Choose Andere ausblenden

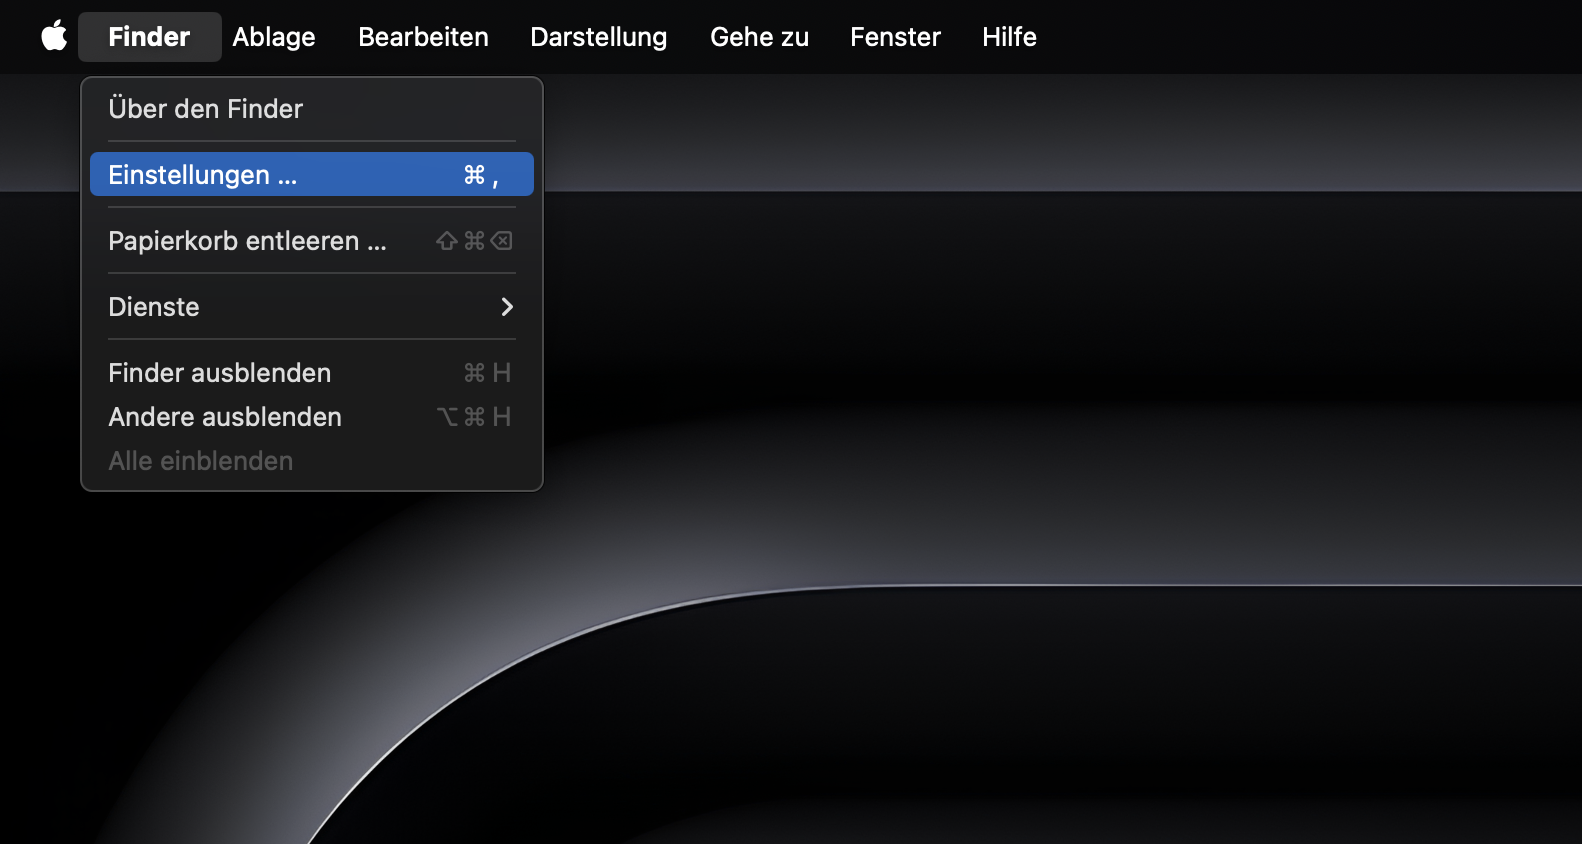point(312,416)
